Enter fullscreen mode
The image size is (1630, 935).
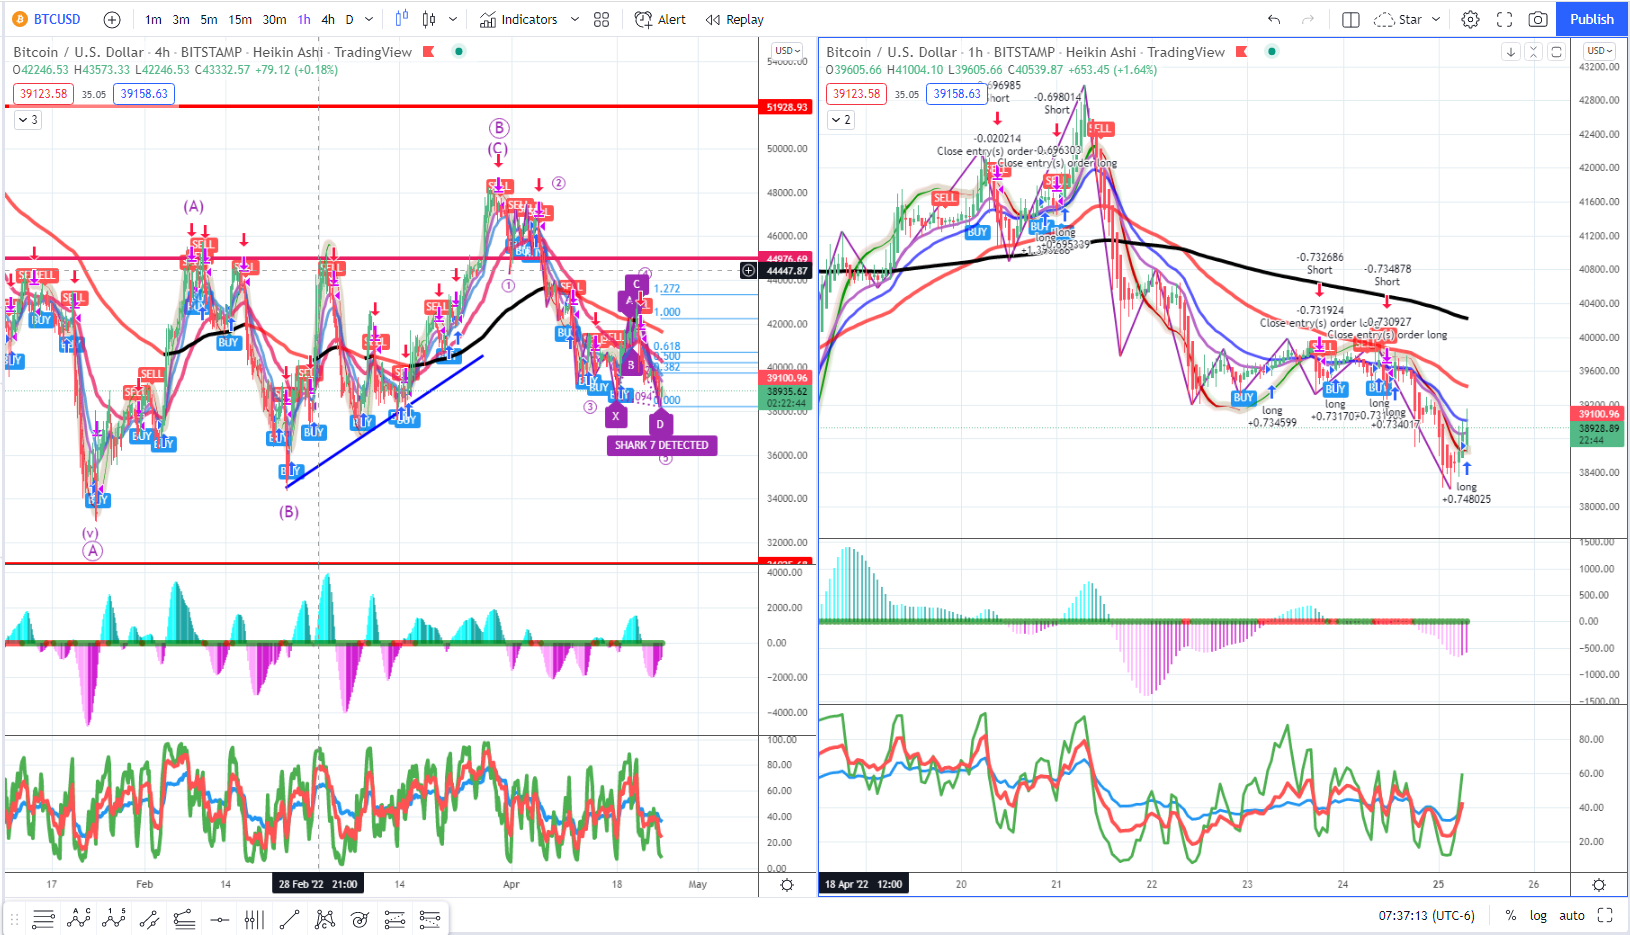pyautogui.click(x=1504, y=19)
